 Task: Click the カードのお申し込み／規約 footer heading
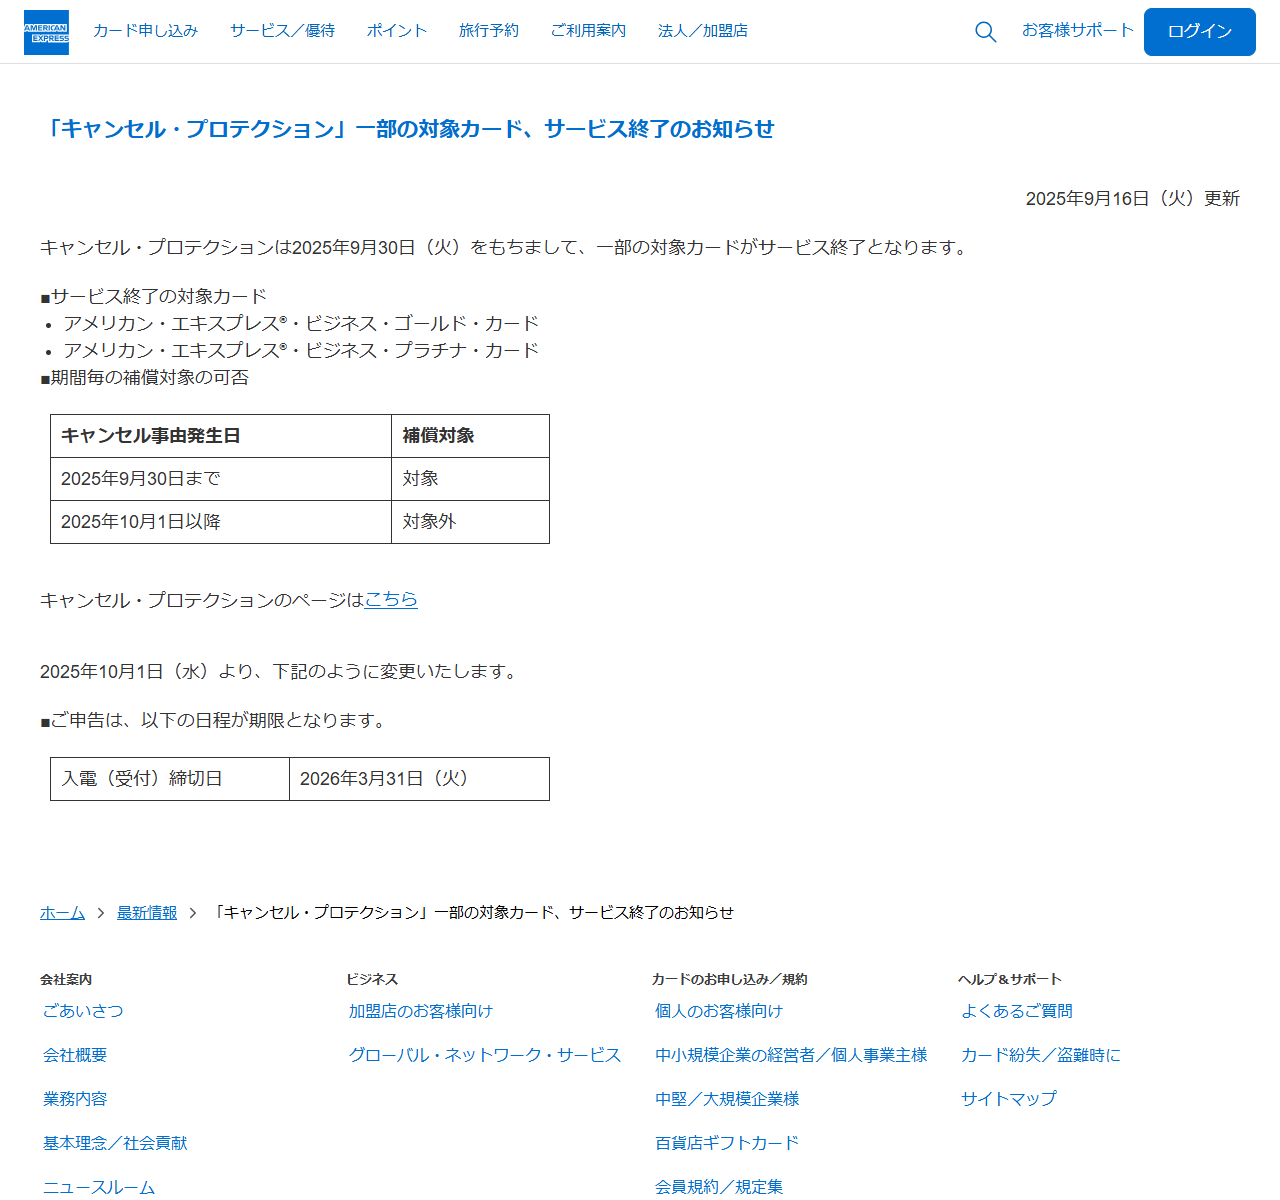[x=730, y=980]
